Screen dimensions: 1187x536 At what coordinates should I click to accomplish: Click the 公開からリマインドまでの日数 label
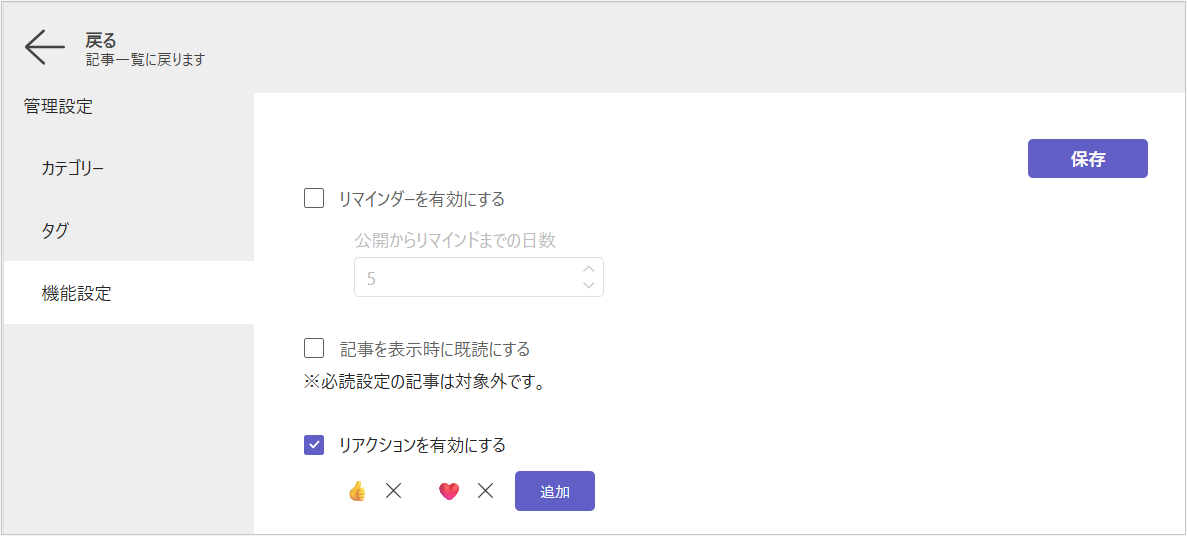coord(455,240)
